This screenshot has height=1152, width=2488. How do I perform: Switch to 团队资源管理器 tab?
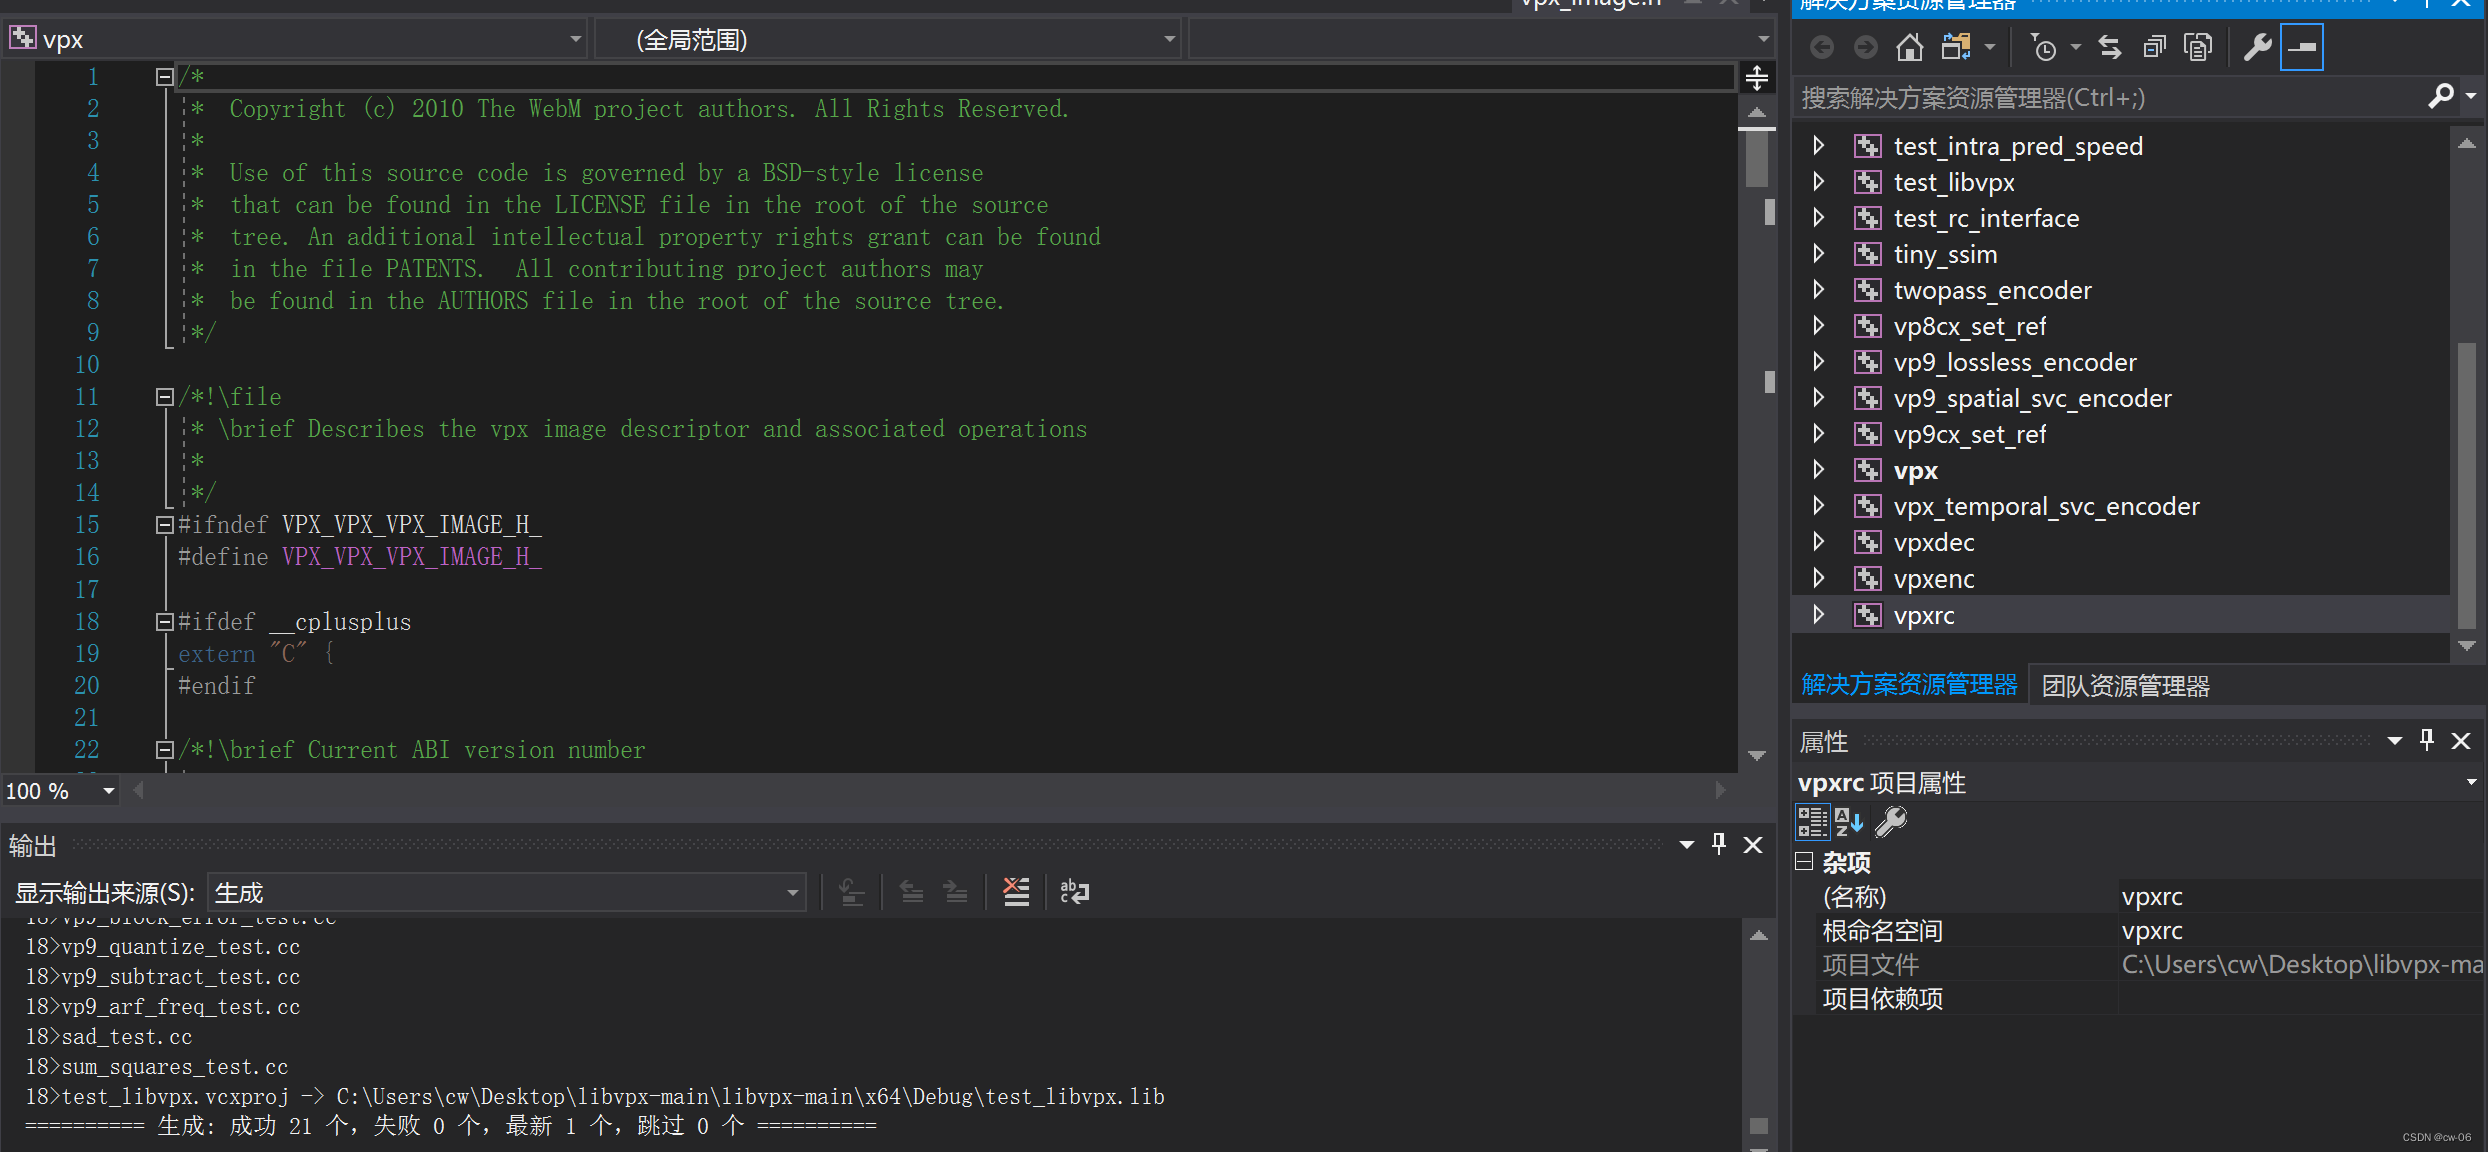(2125, 686)
